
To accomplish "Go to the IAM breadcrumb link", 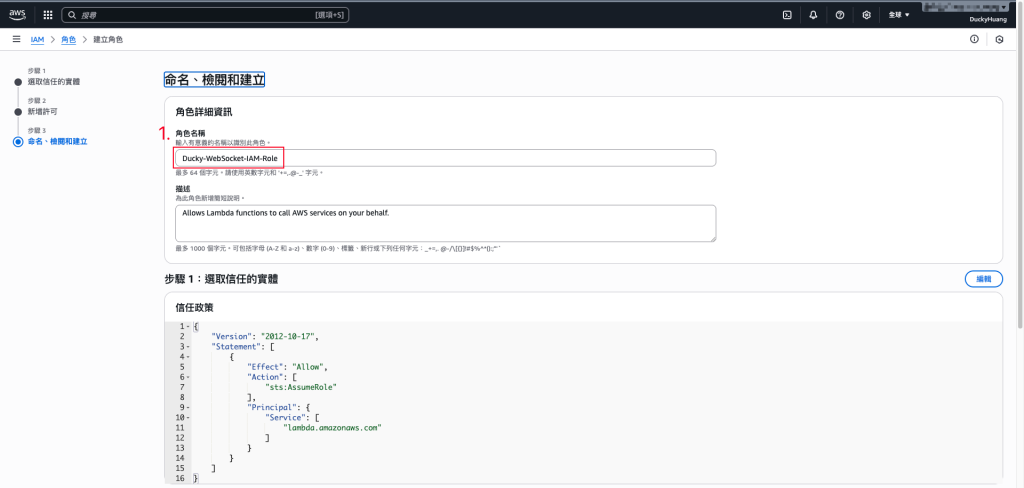I will [37, 40].
